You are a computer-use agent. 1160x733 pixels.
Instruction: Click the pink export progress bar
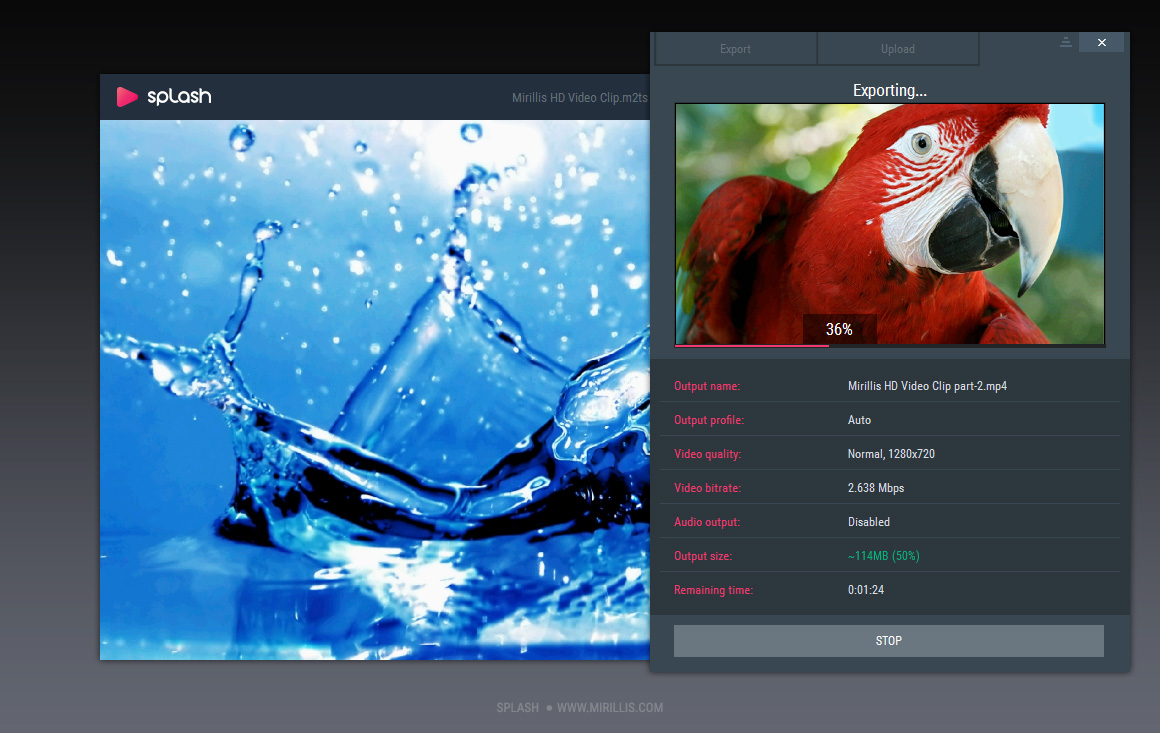[x=752, y=345]
